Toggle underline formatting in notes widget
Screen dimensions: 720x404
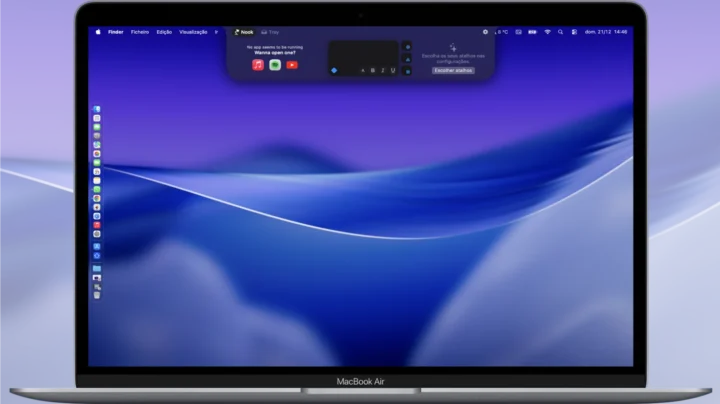[x=393, y=70]
